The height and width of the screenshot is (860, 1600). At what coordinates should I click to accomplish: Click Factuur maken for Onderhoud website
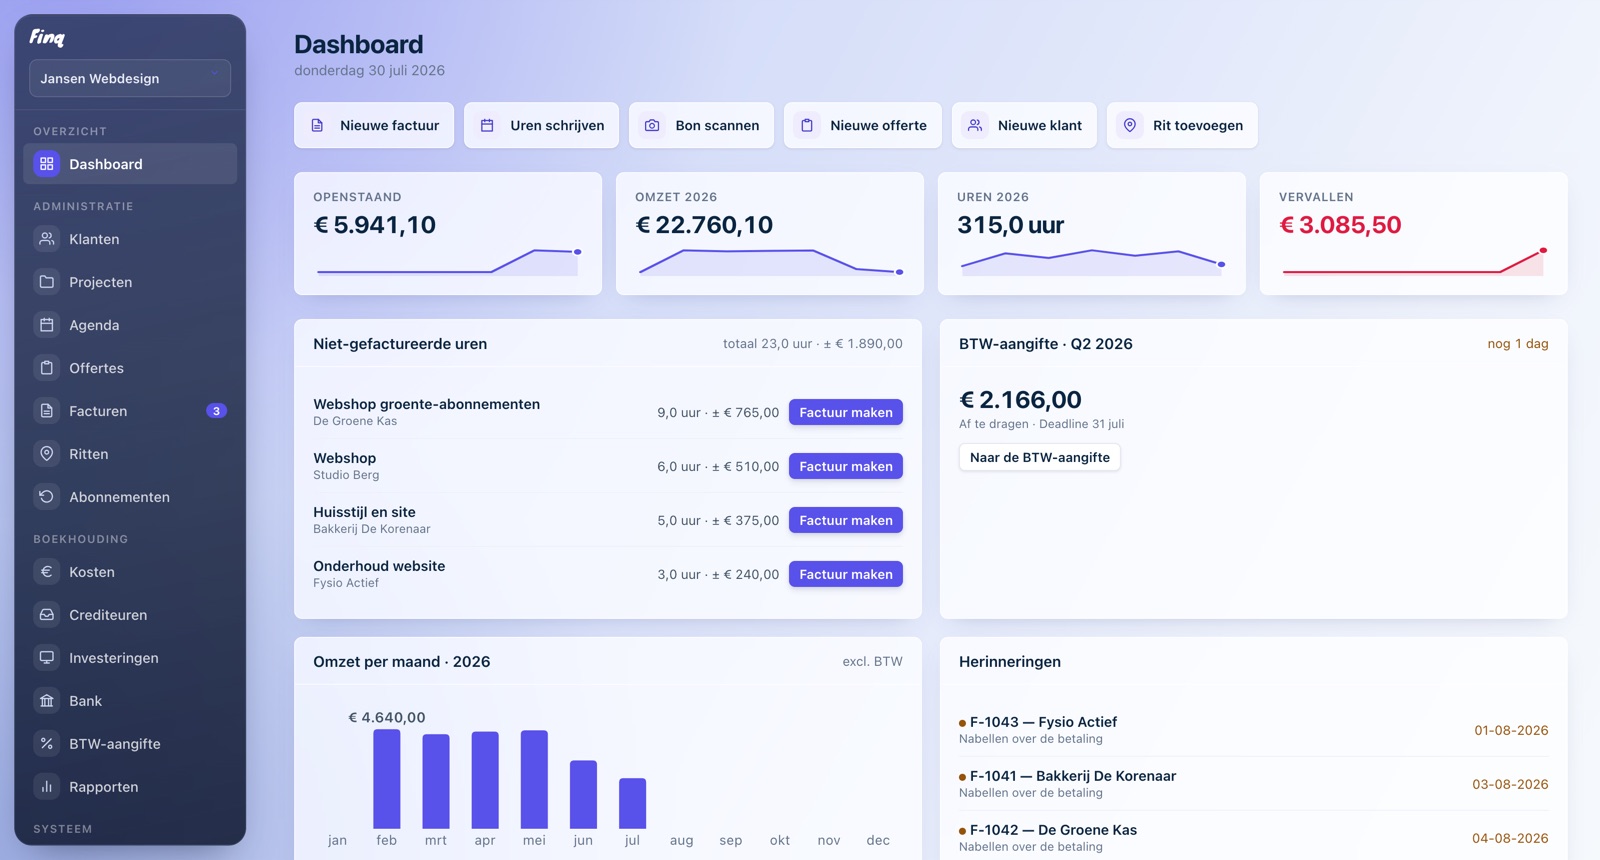(846, 574)
